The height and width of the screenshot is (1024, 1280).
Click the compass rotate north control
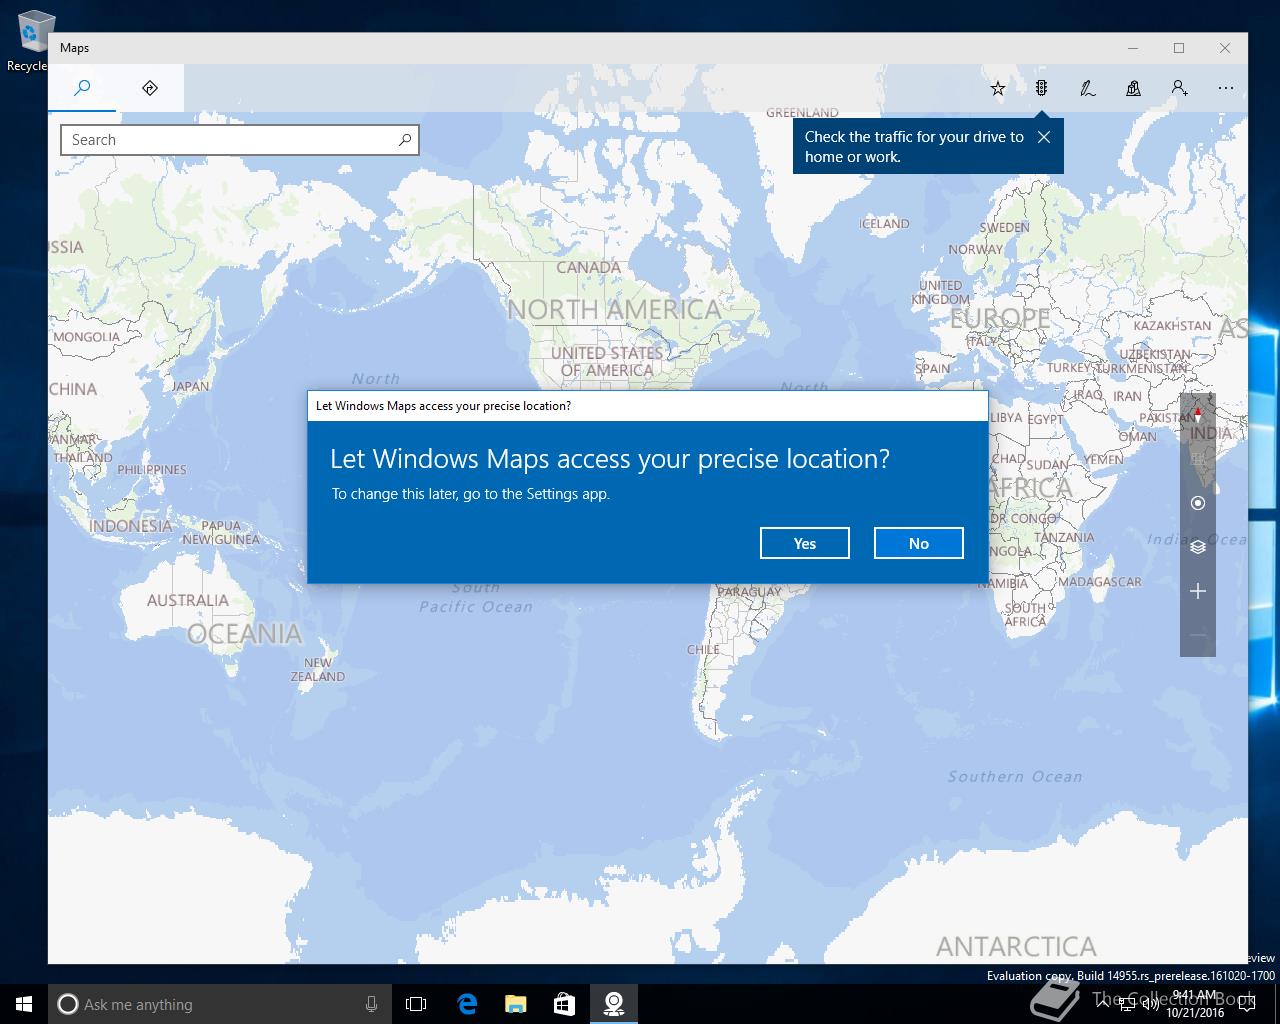[x=1198, y=413]
